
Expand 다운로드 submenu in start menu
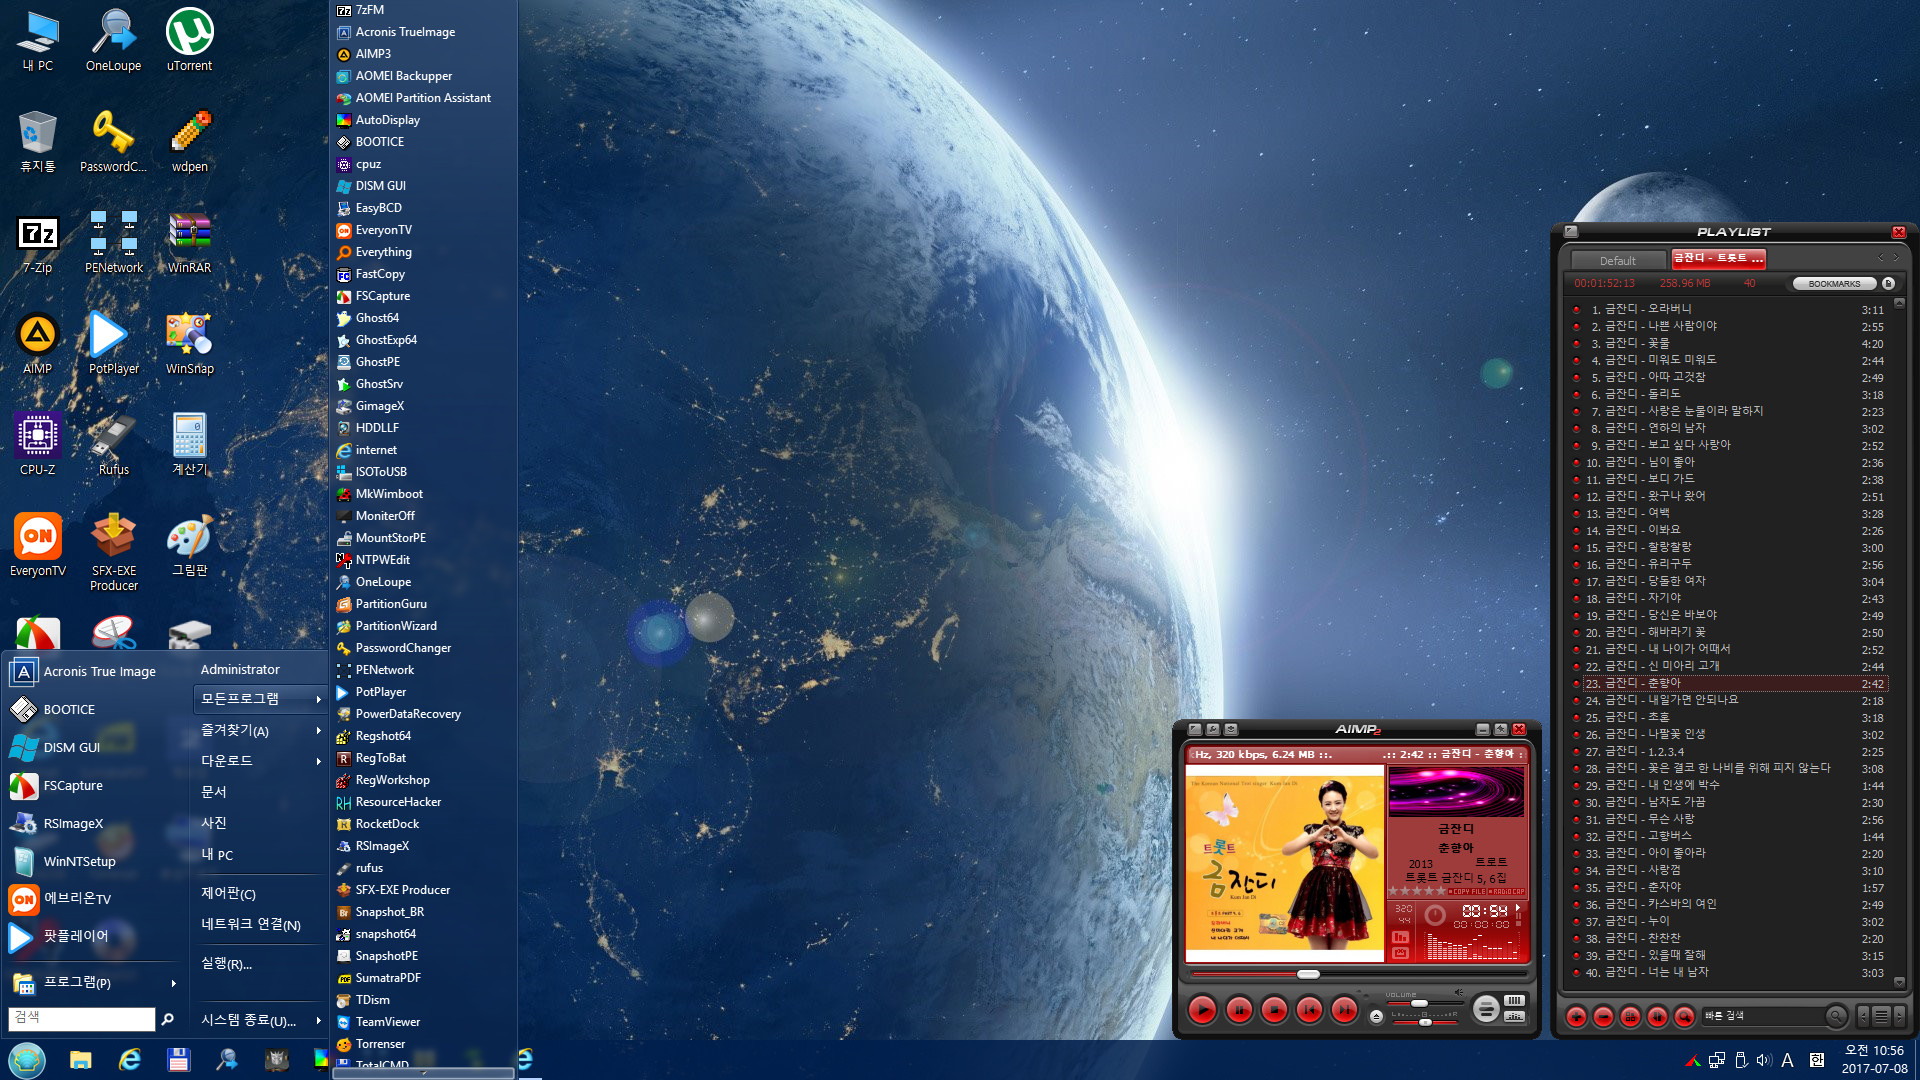click(x=260, y=761)
